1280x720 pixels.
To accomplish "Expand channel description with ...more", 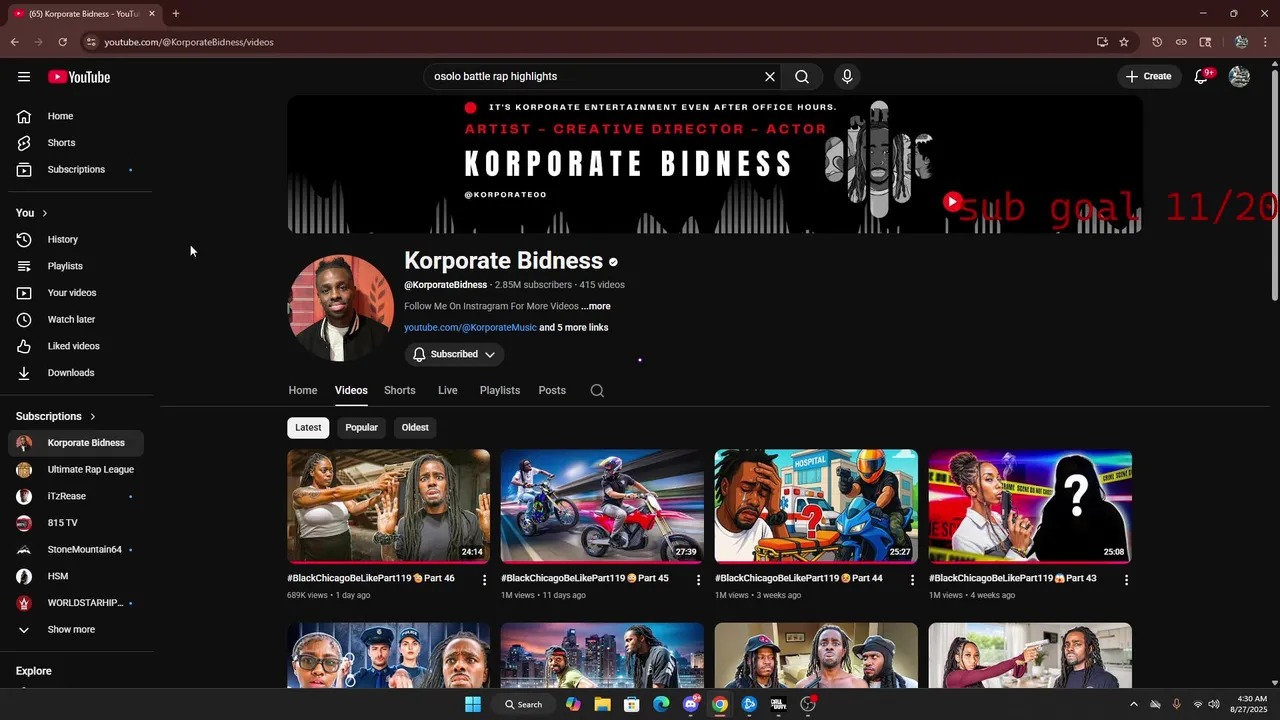I will pos(596,306).
